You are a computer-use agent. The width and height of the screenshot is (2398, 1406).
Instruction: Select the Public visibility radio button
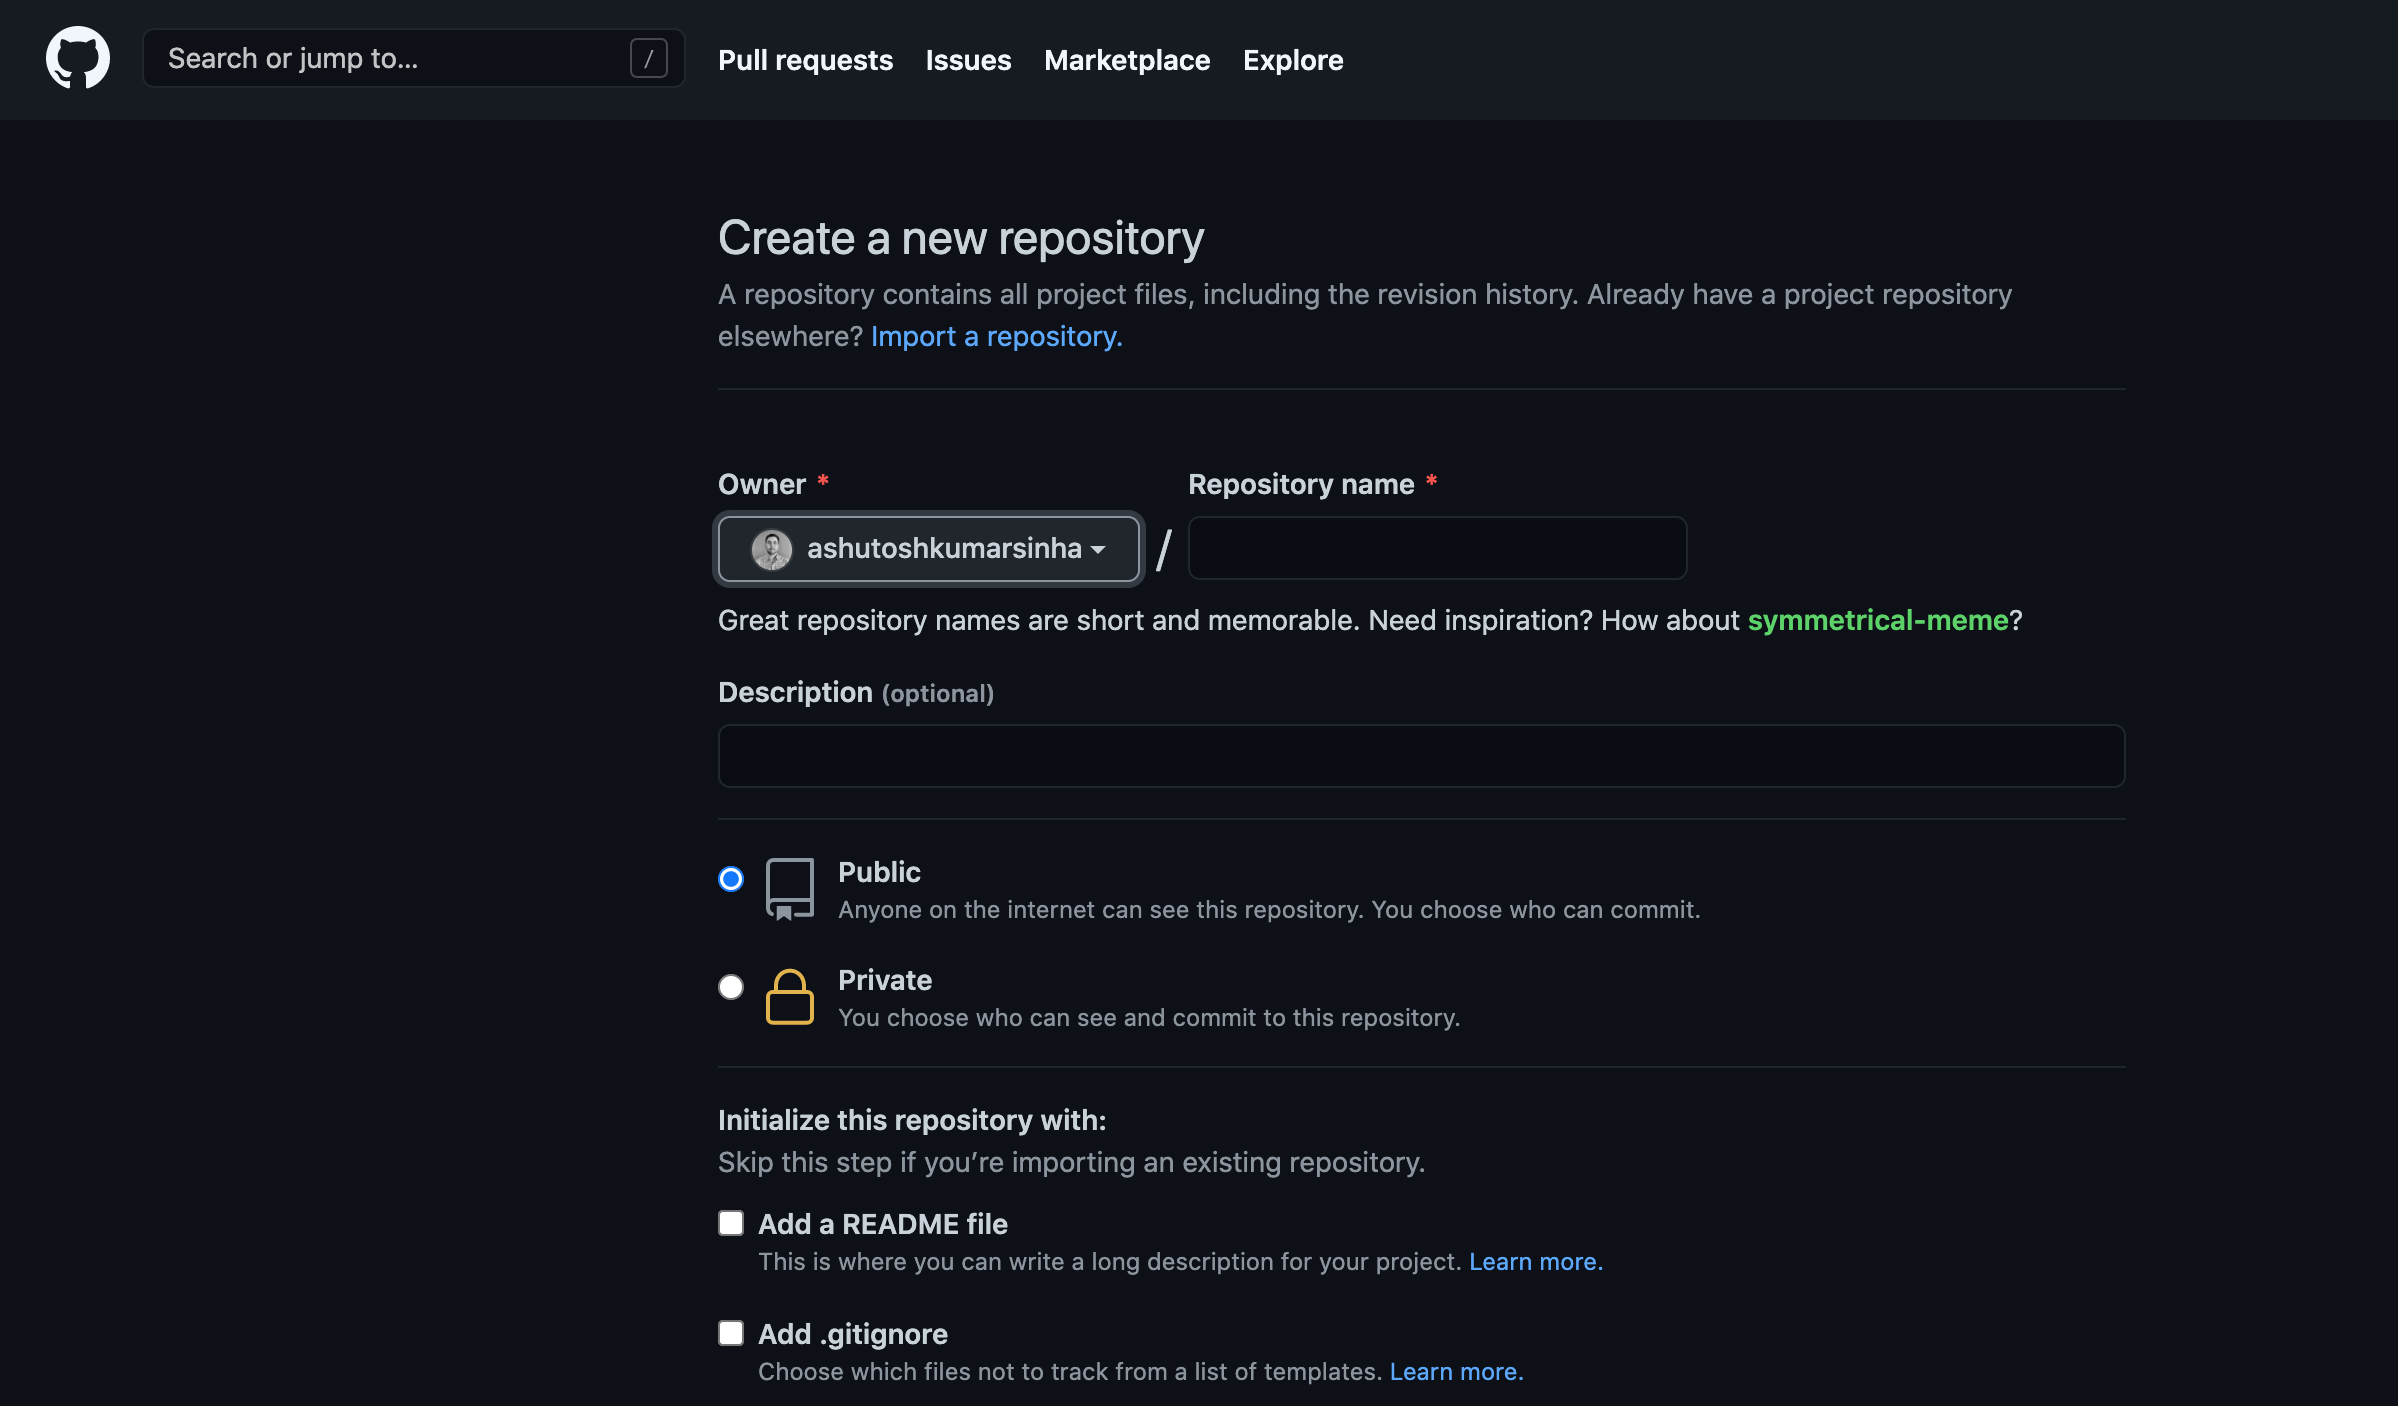click(731, 879)
